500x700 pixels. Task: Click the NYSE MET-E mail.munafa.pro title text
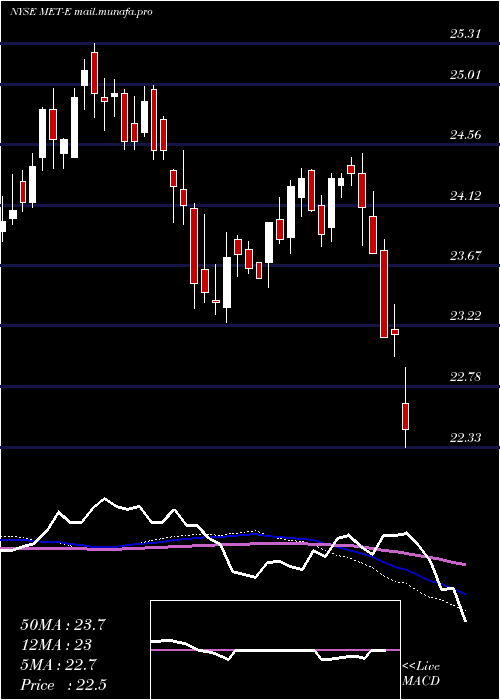point(81,12)
